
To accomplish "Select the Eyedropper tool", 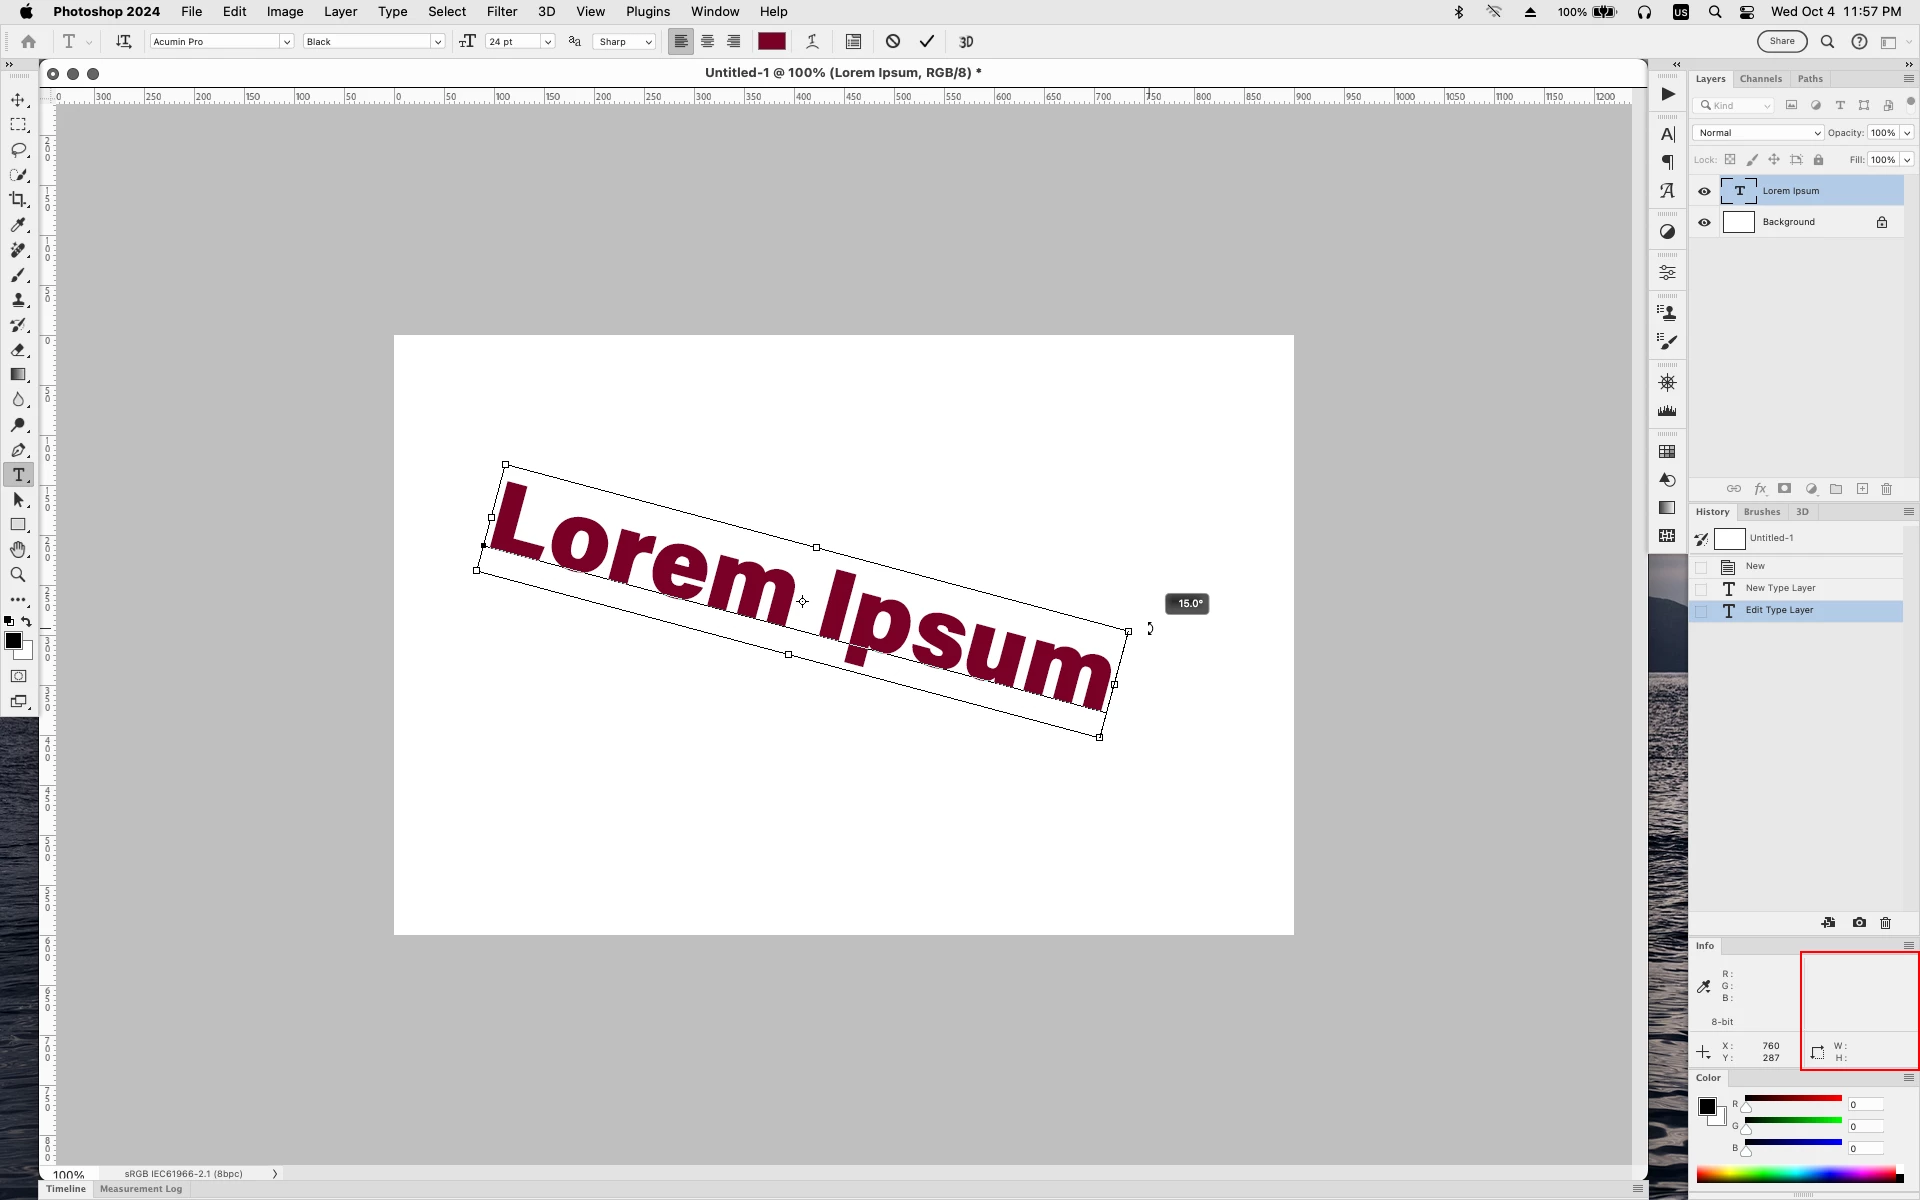I will (18, 225).
